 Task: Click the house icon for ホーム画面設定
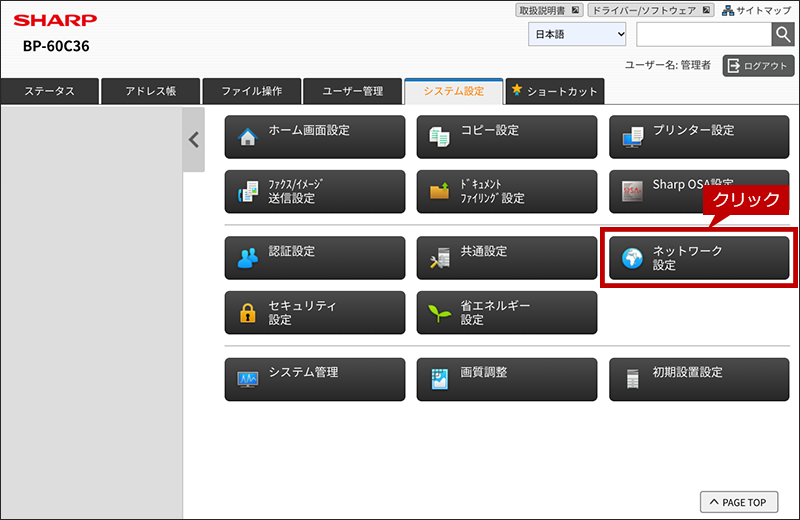click(247, 137)
